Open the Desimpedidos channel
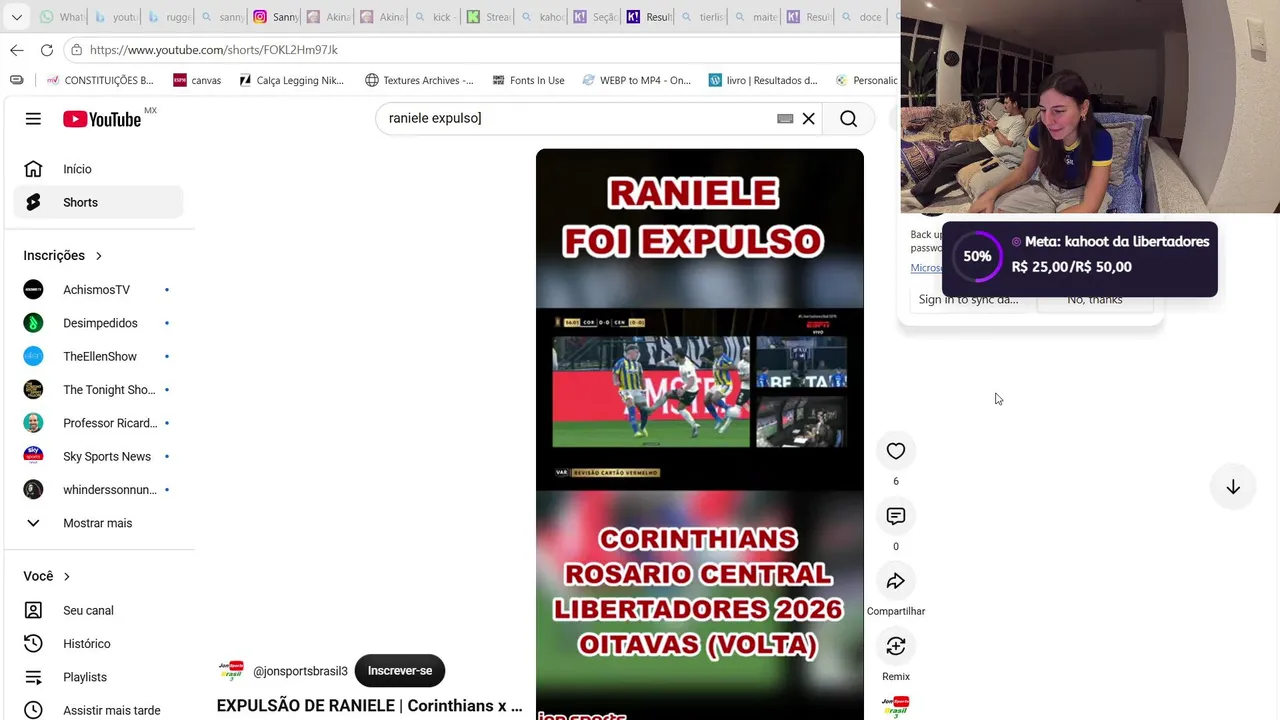Viewport: 1280px width, 720px height. pos(98,323)
